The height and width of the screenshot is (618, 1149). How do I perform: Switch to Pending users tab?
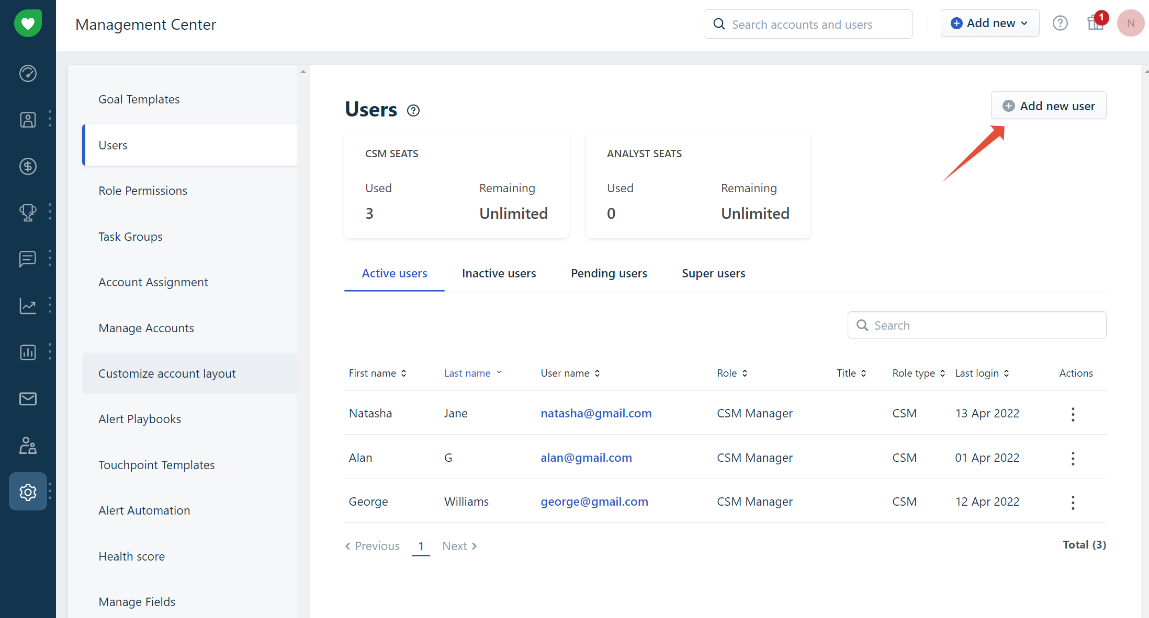tap(609, 273)
